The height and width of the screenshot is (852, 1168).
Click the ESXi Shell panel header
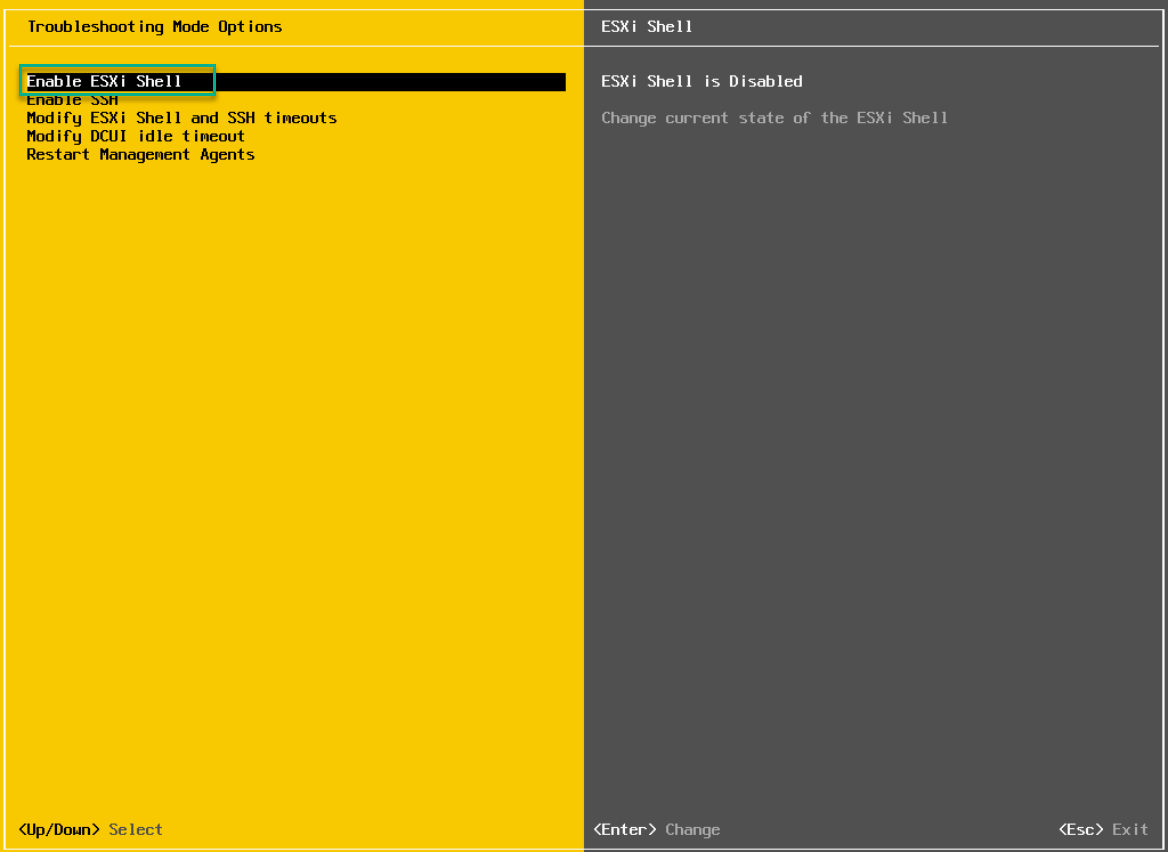point(646,26)
